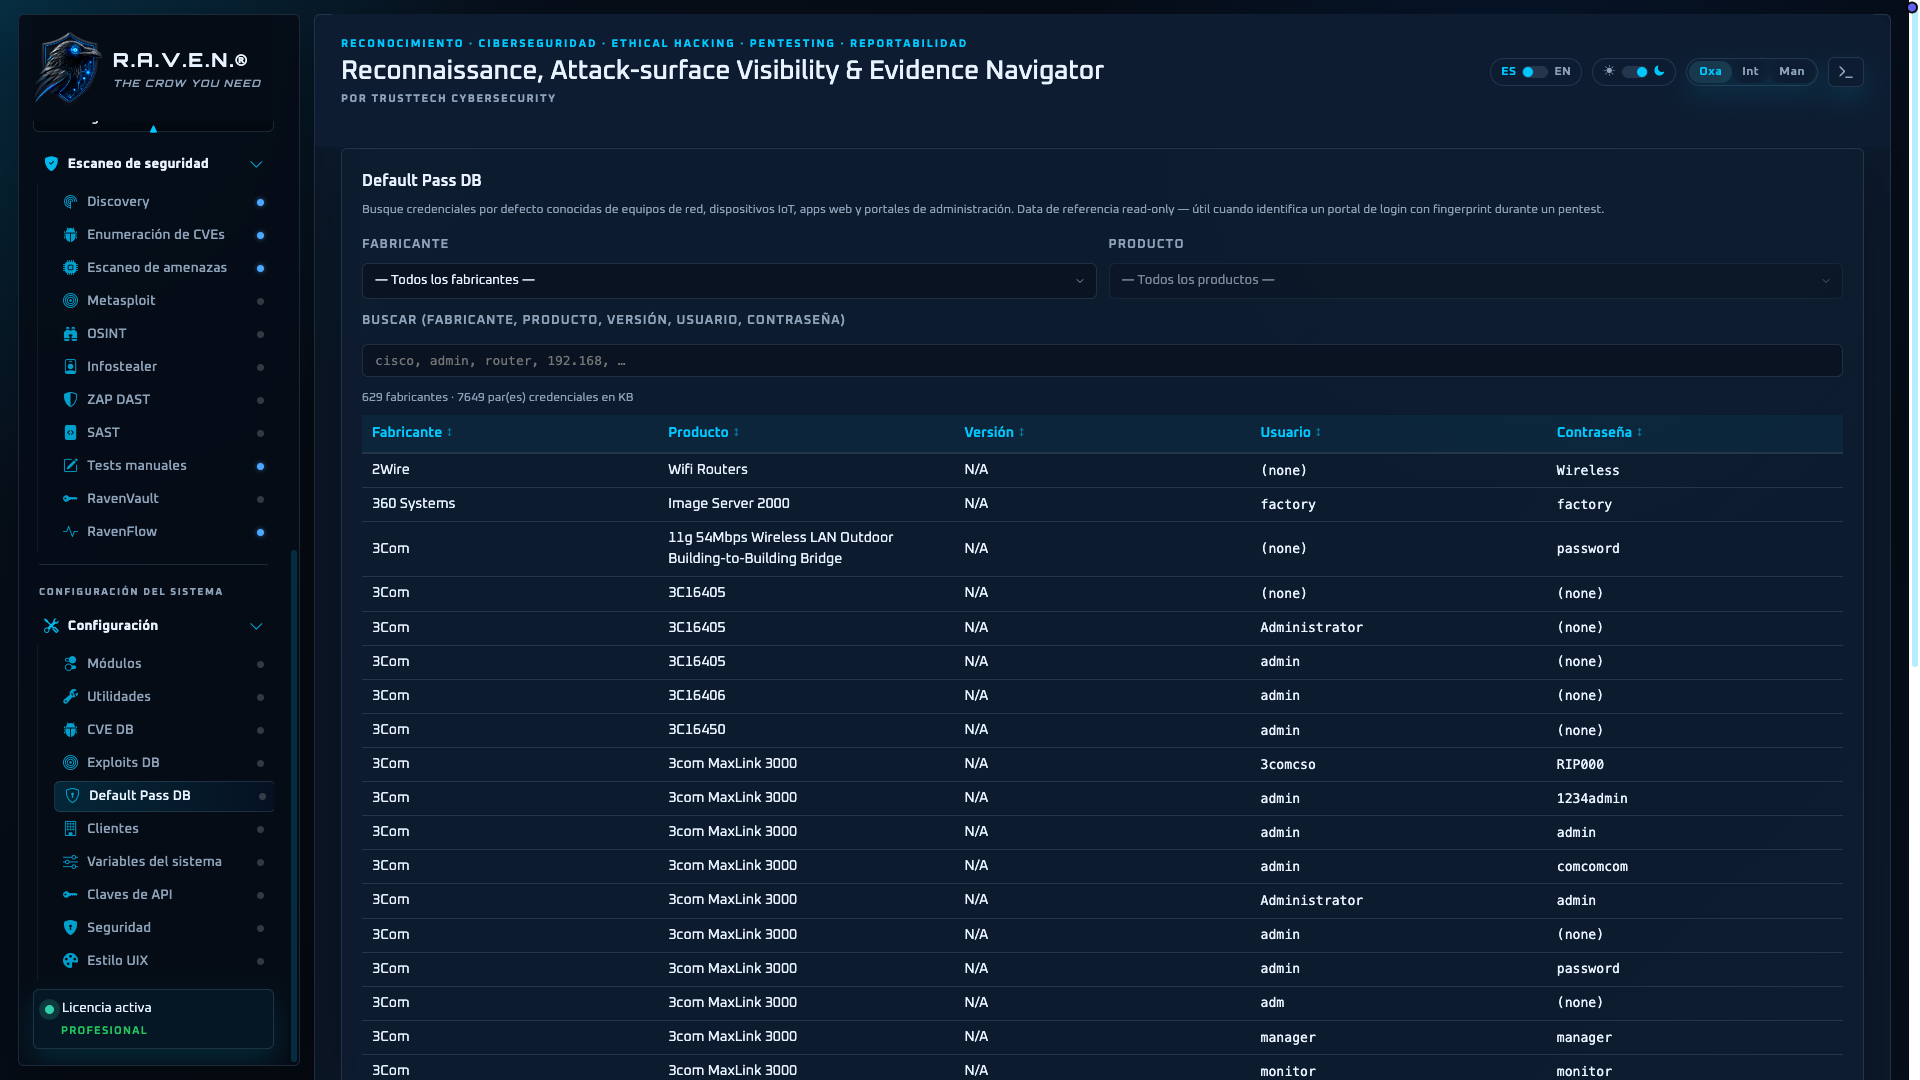
Task: Select the Int theme tab
Action: 1750,72
